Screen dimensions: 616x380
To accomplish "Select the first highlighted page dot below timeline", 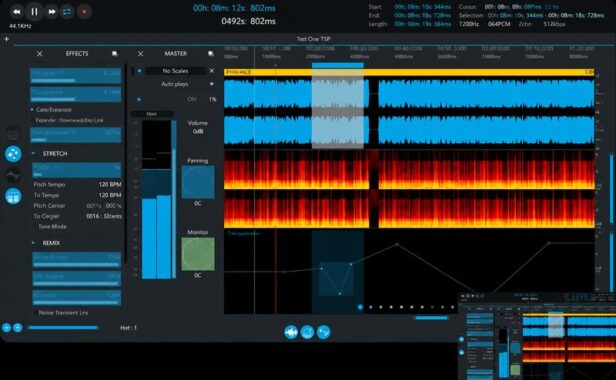I will 360,307.
